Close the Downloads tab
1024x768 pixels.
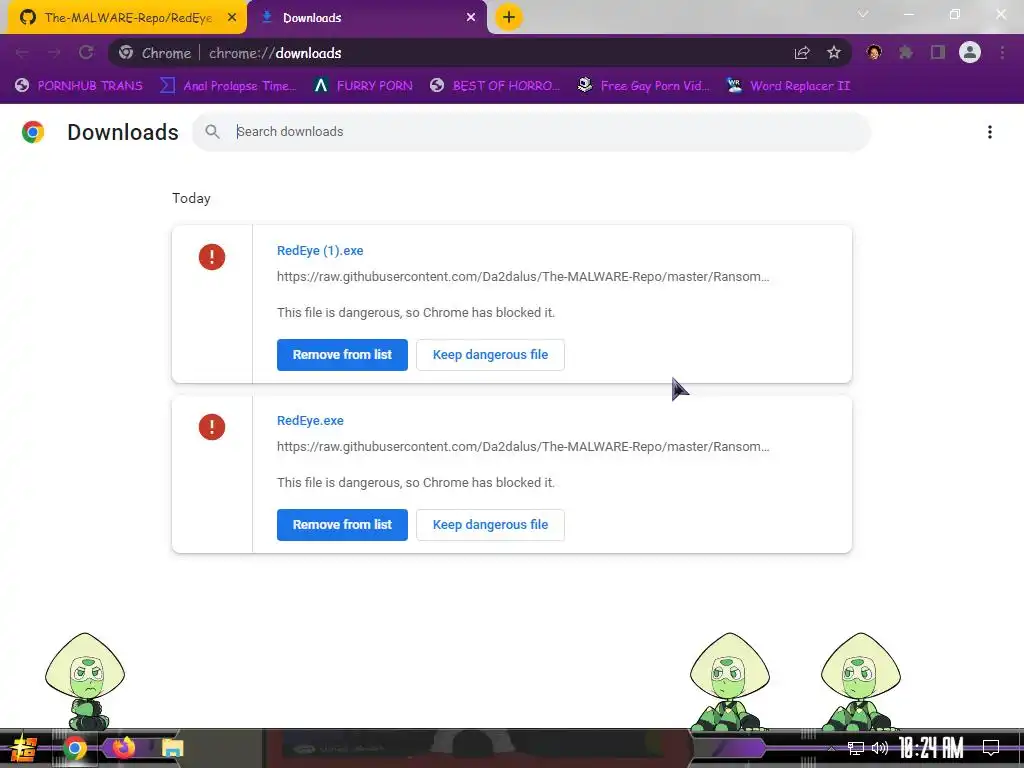click(471, 18)
